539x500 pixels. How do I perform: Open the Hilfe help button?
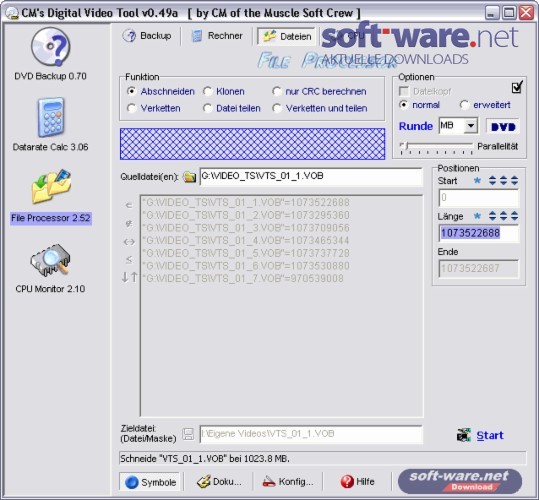click(357, 482)
